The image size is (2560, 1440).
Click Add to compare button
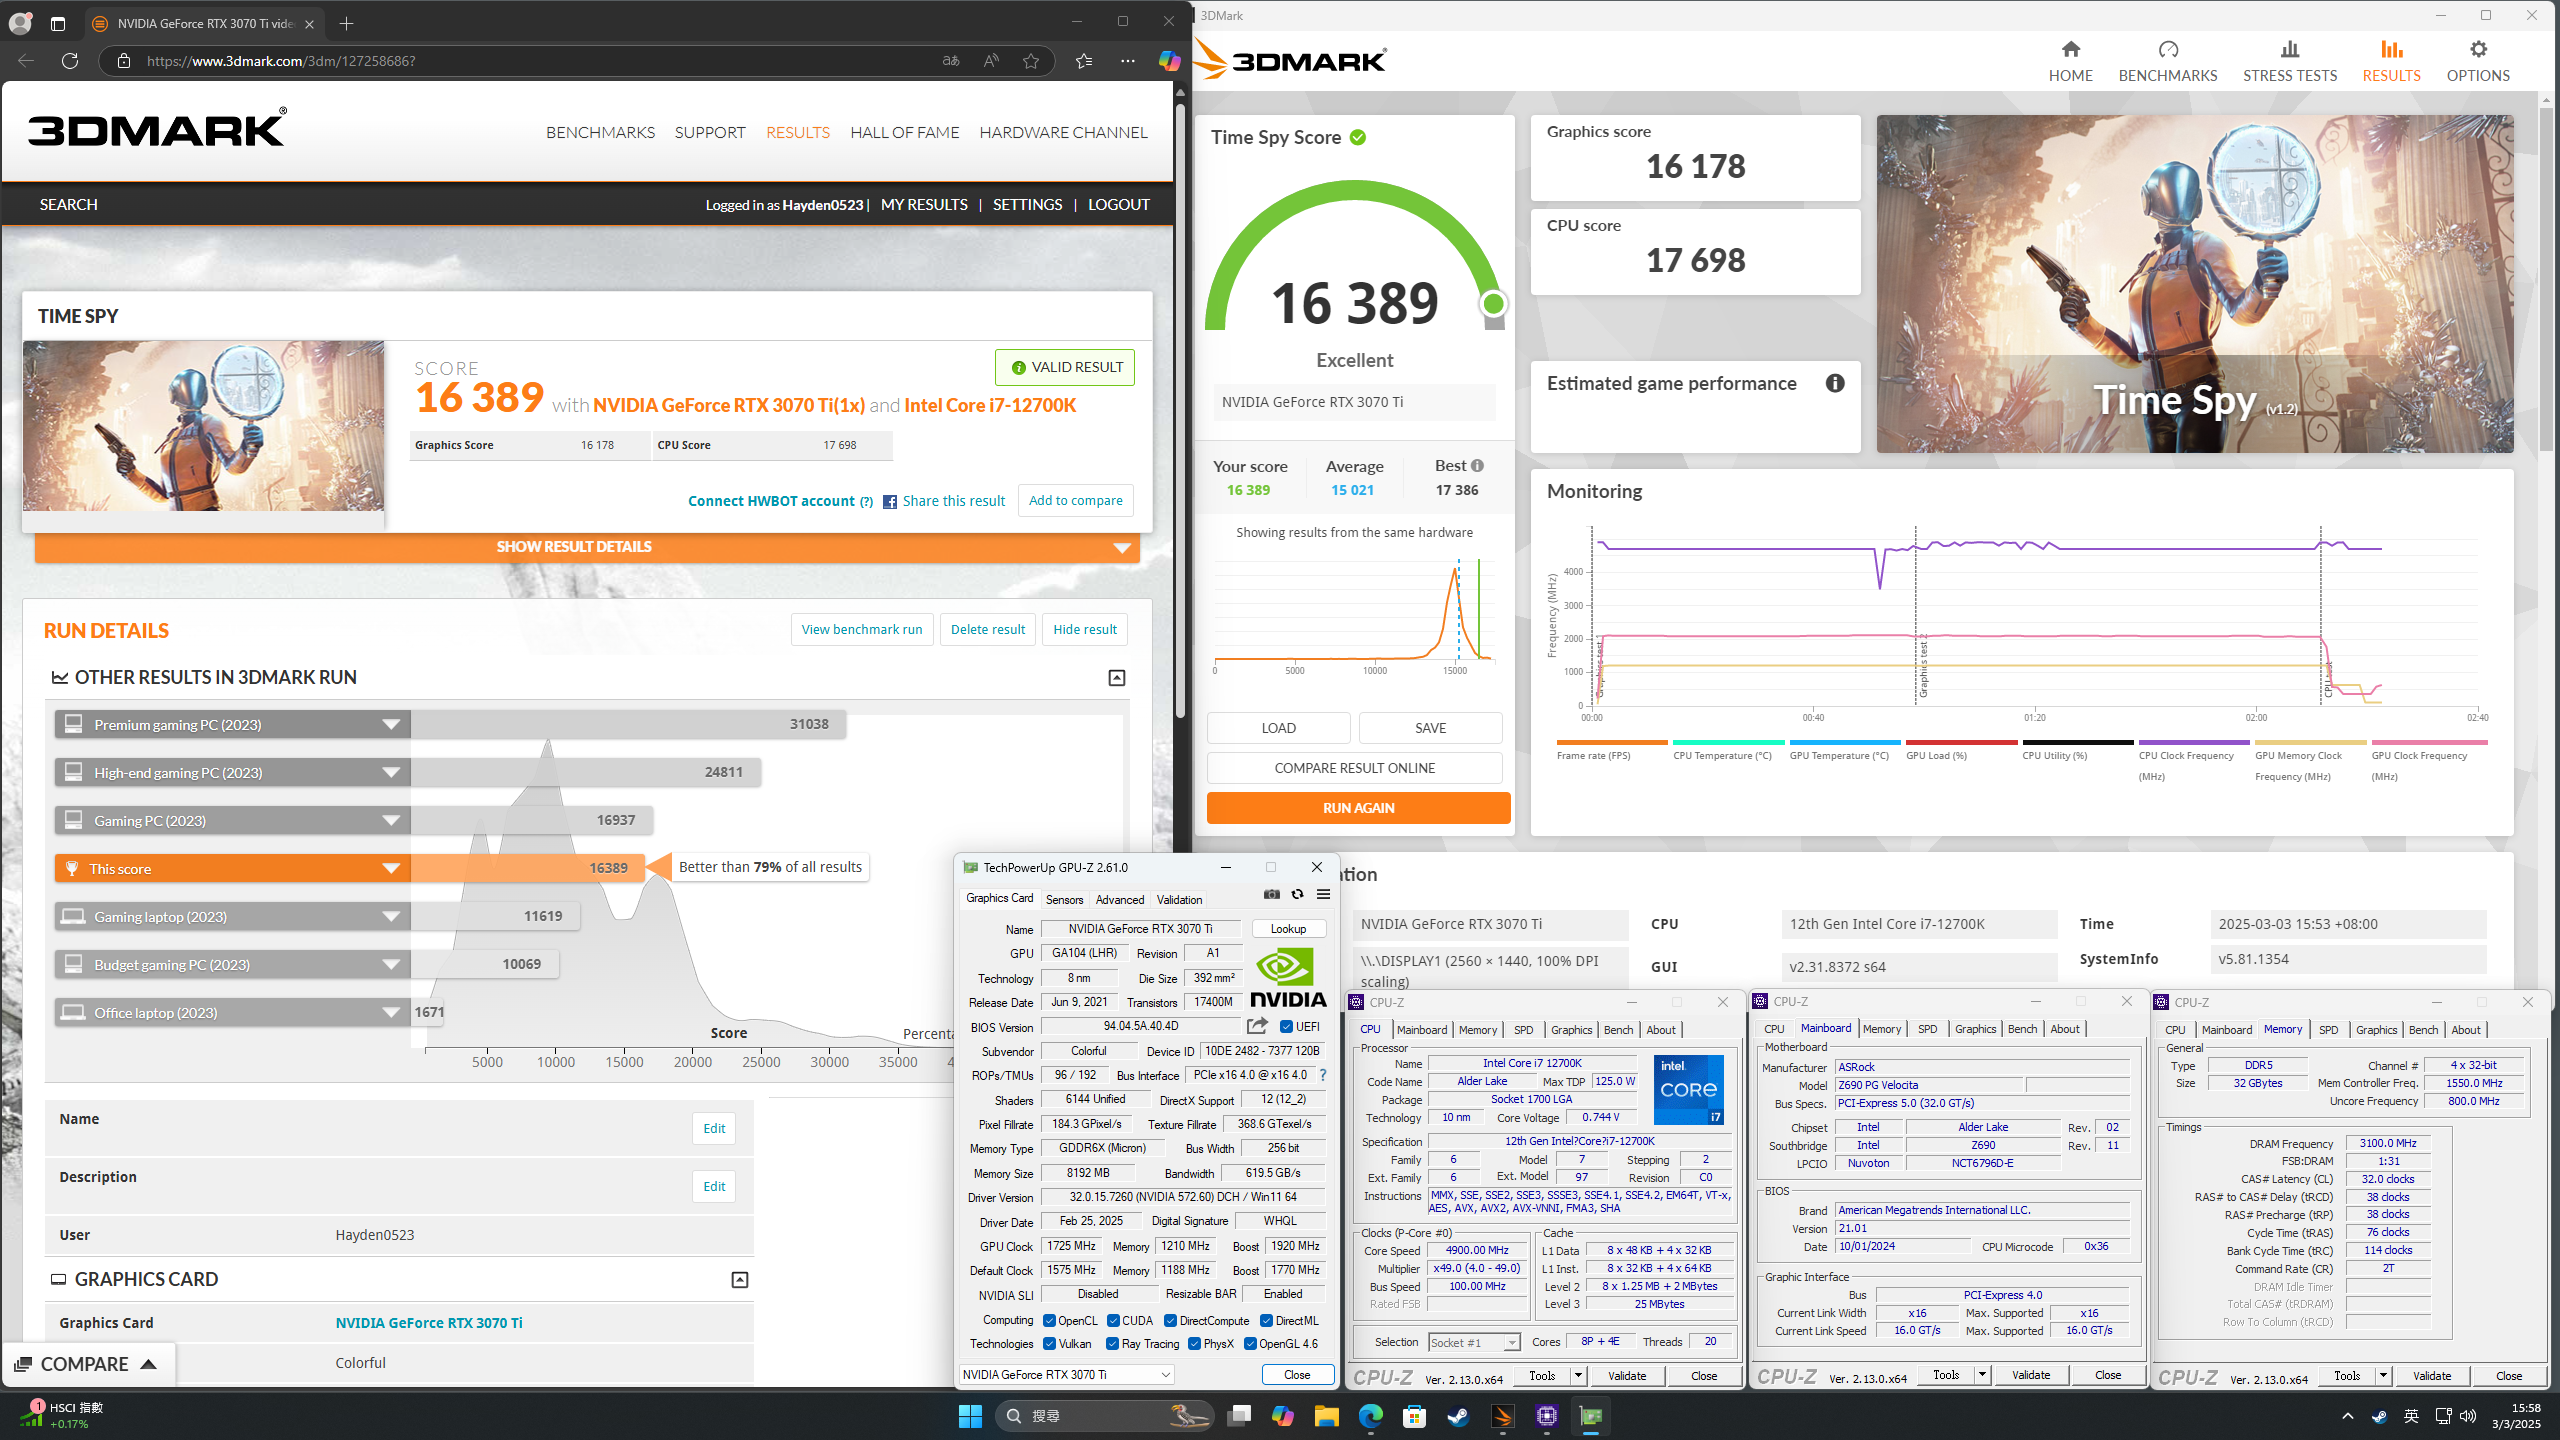(1076, 501)
